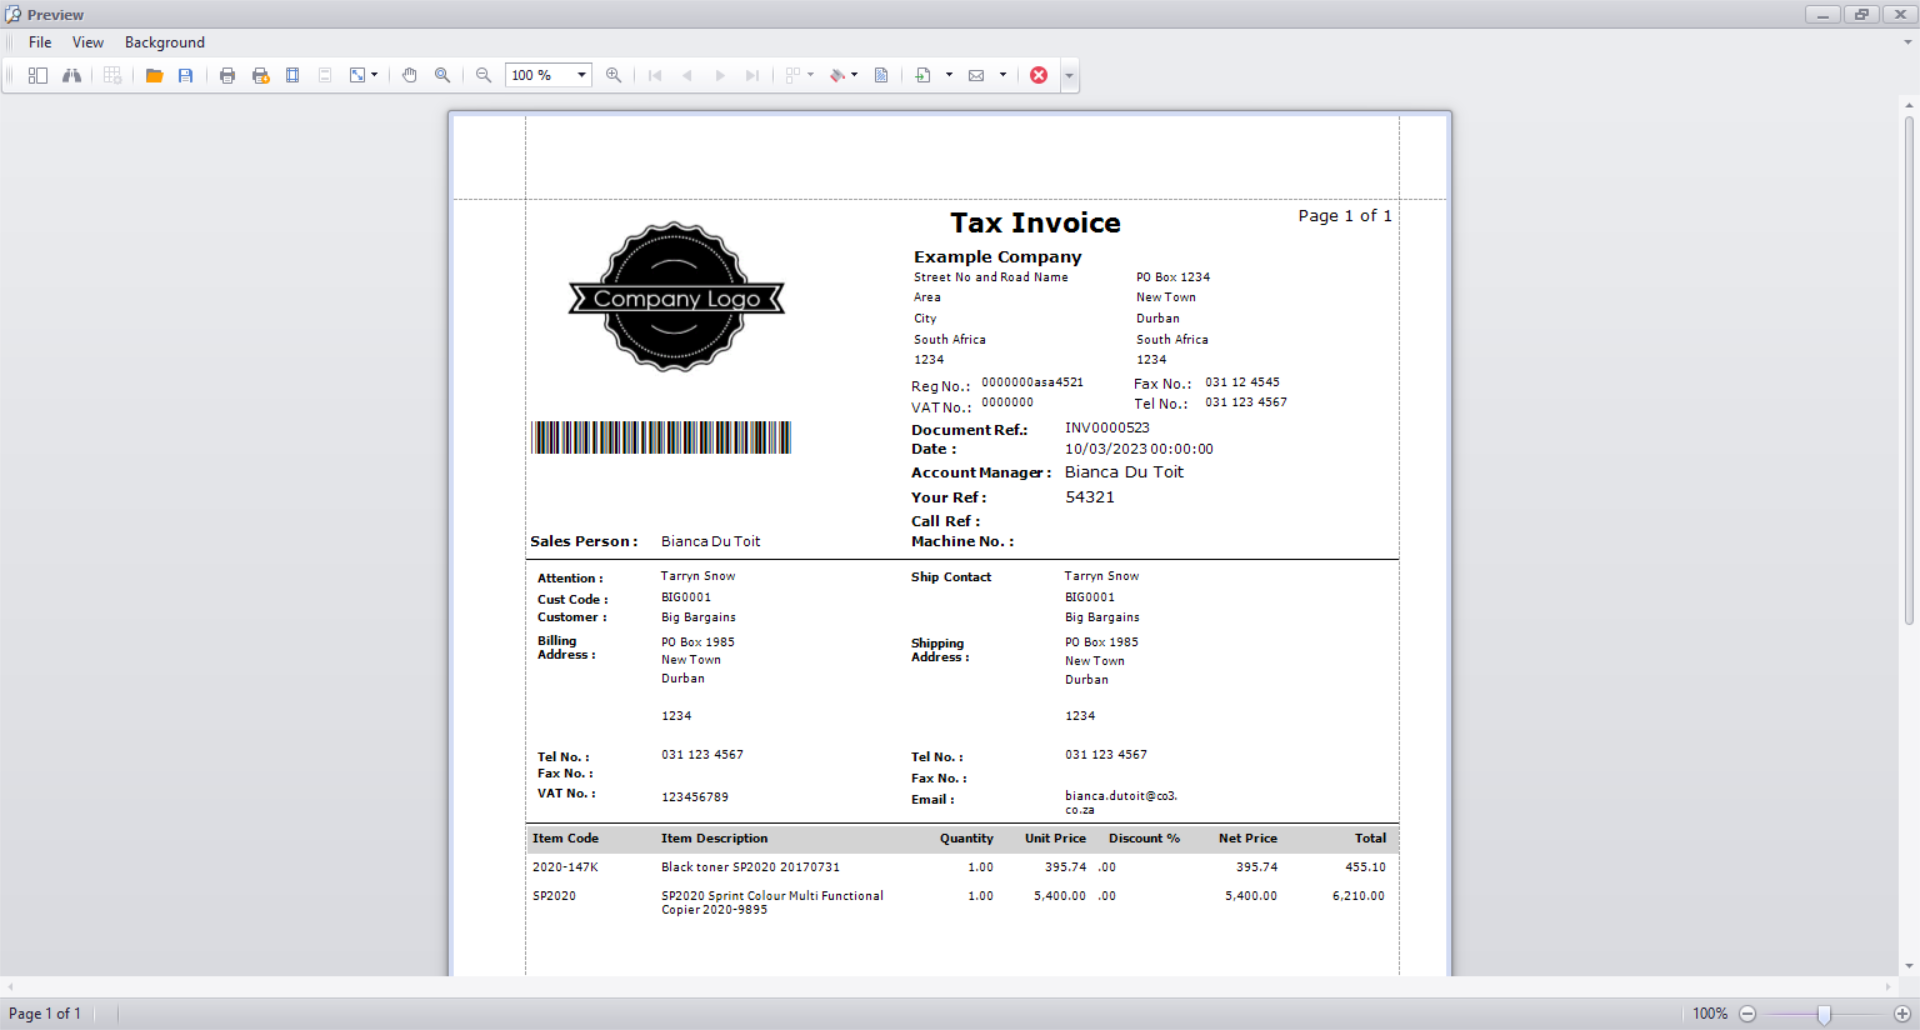Click the binoculars Search icon
The width and height of the screenshot is (1920, 1030).
[72, 75]
